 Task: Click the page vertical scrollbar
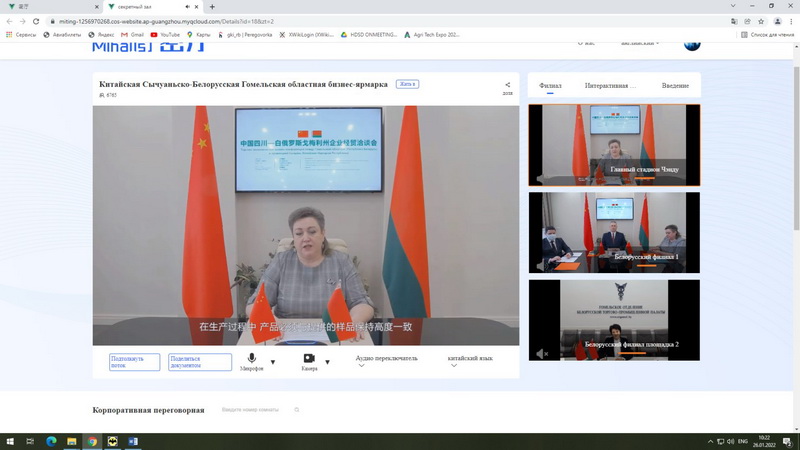click(796, 148)
